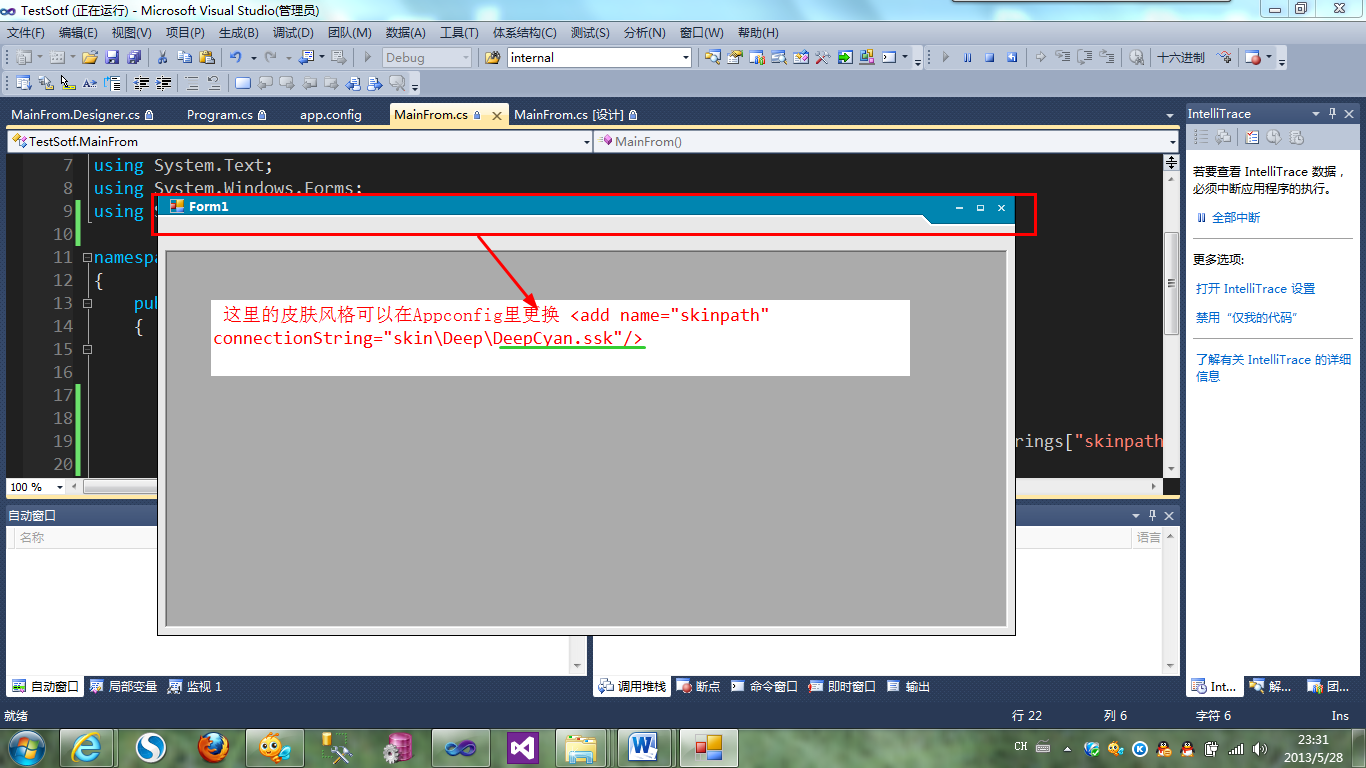Click the Paste clipboard icon
The image size is (1366, 768).
point(207,57)
